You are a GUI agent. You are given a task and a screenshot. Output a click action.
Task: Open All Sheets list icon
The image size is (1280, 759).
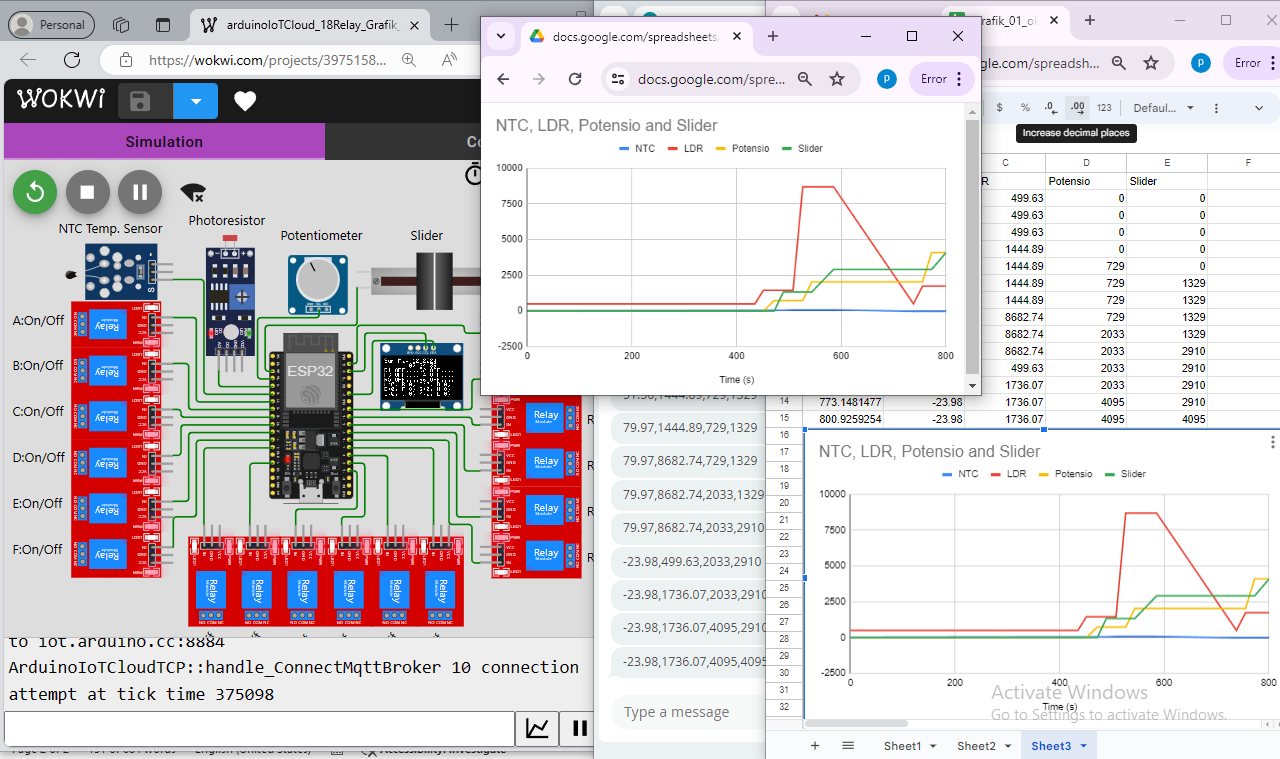pyautogui.click(x=848, y=746)
